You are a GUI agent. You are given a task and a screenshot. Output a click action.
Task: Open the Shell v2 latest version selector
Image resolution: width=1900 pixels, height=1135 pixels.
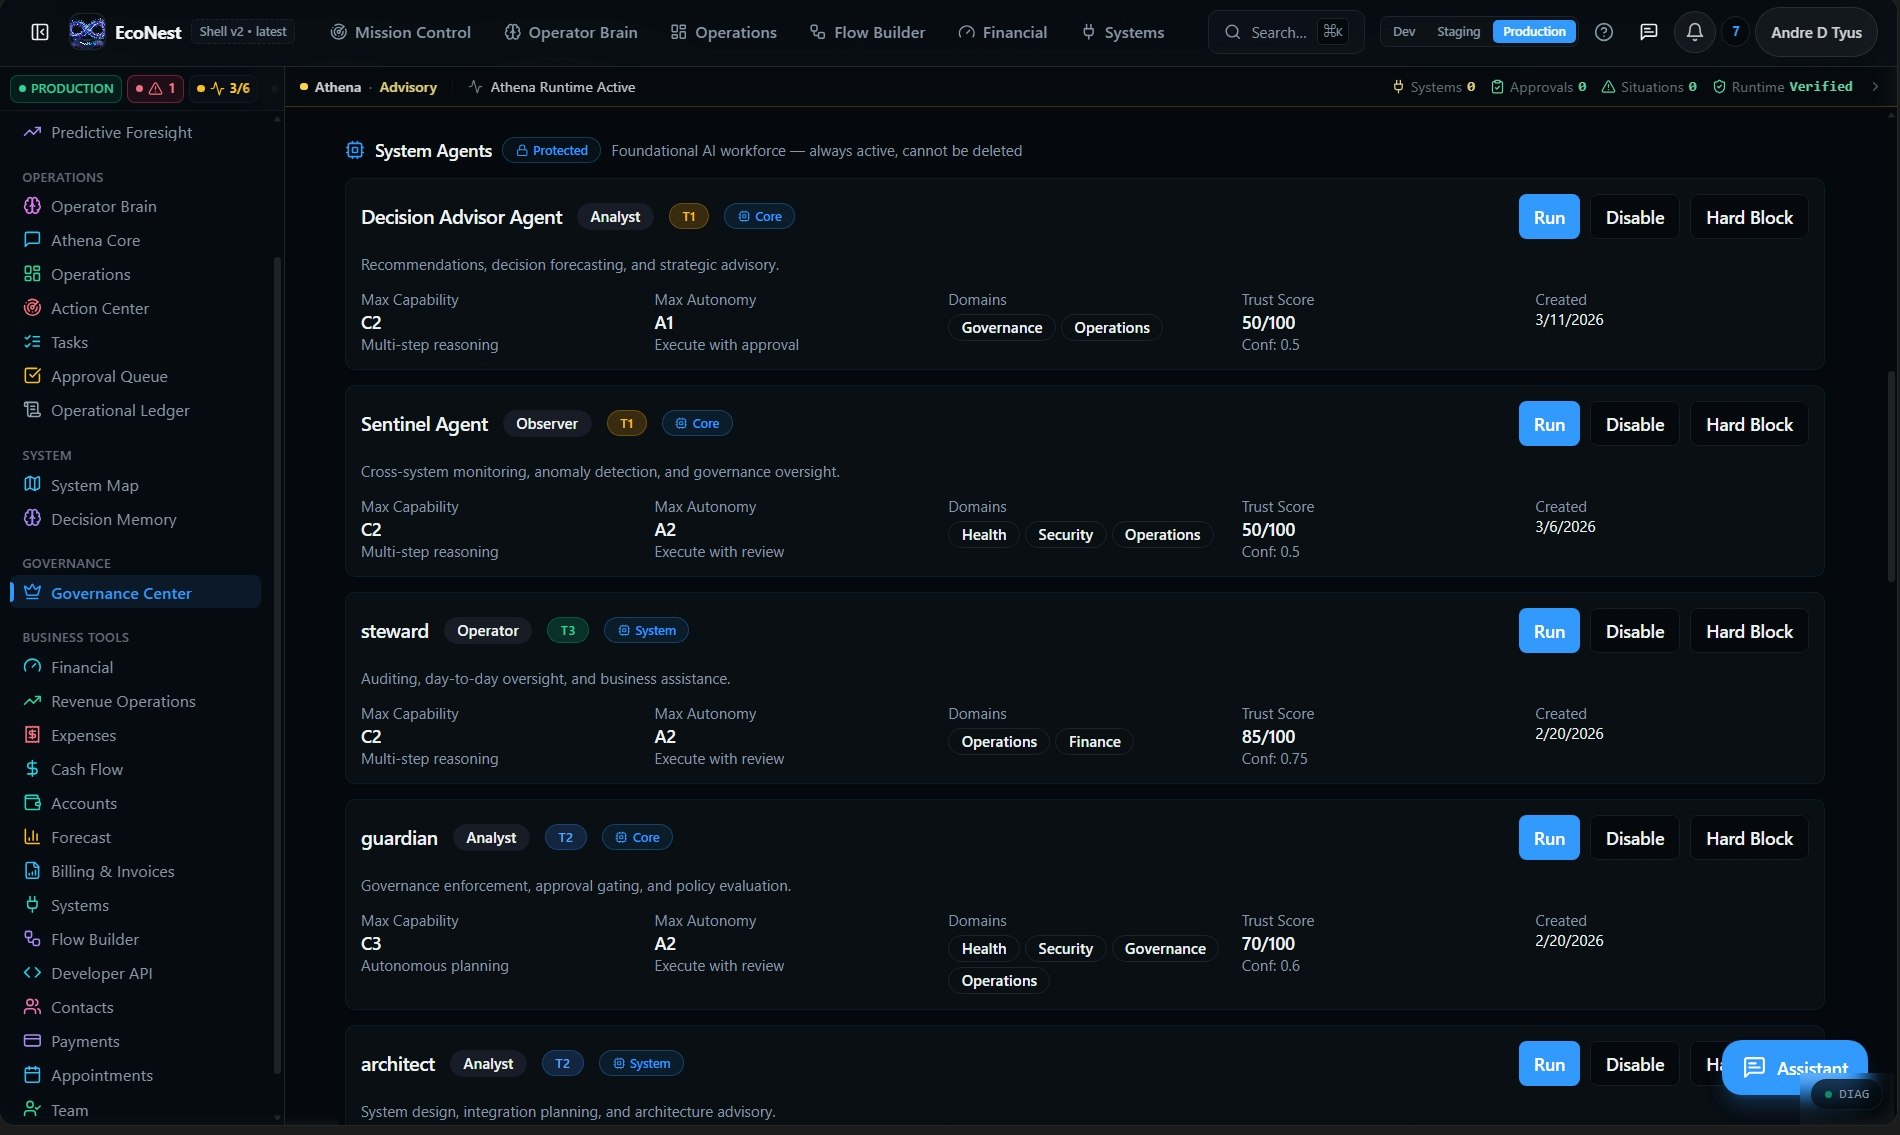coord(243,32)
